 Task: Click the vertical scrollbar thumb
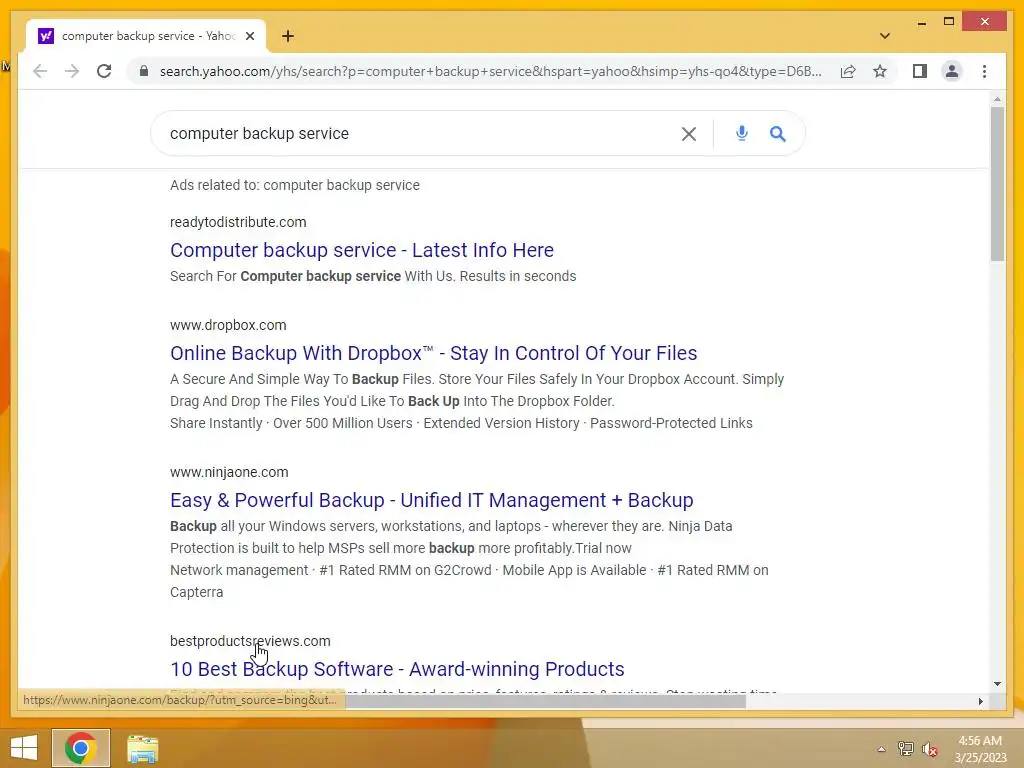coord(997,184)
